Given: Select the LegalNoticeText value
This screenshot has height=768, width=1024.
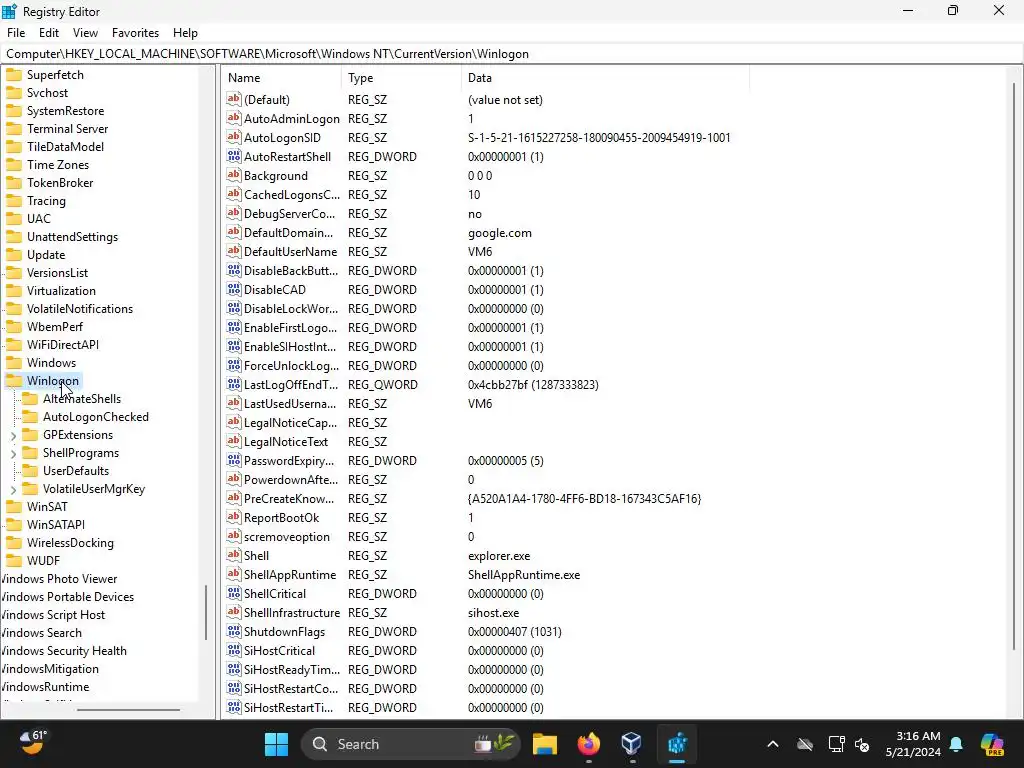Looking at the screenshot, I should pyautogui.click(x=285, y=441).
